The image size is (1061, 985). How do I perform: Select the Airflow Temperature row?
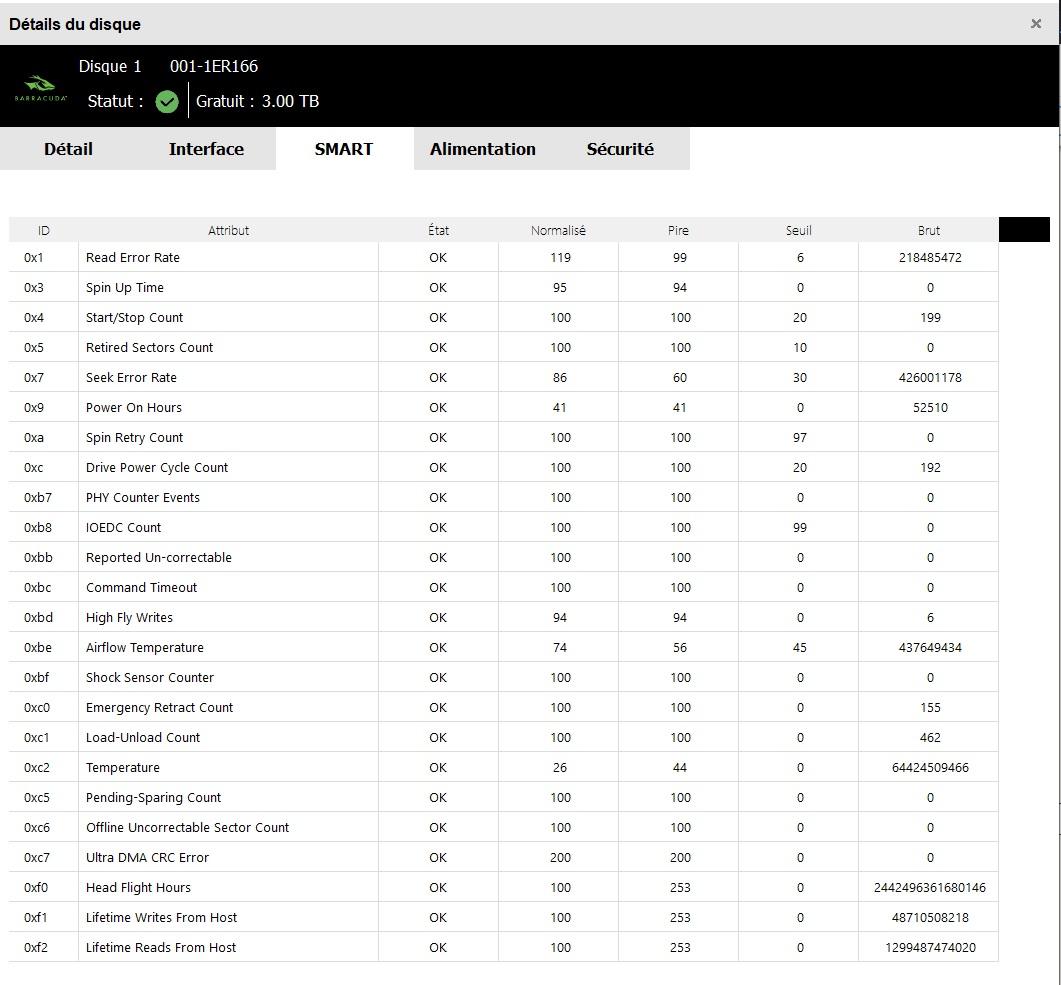(x=503, y=647)
